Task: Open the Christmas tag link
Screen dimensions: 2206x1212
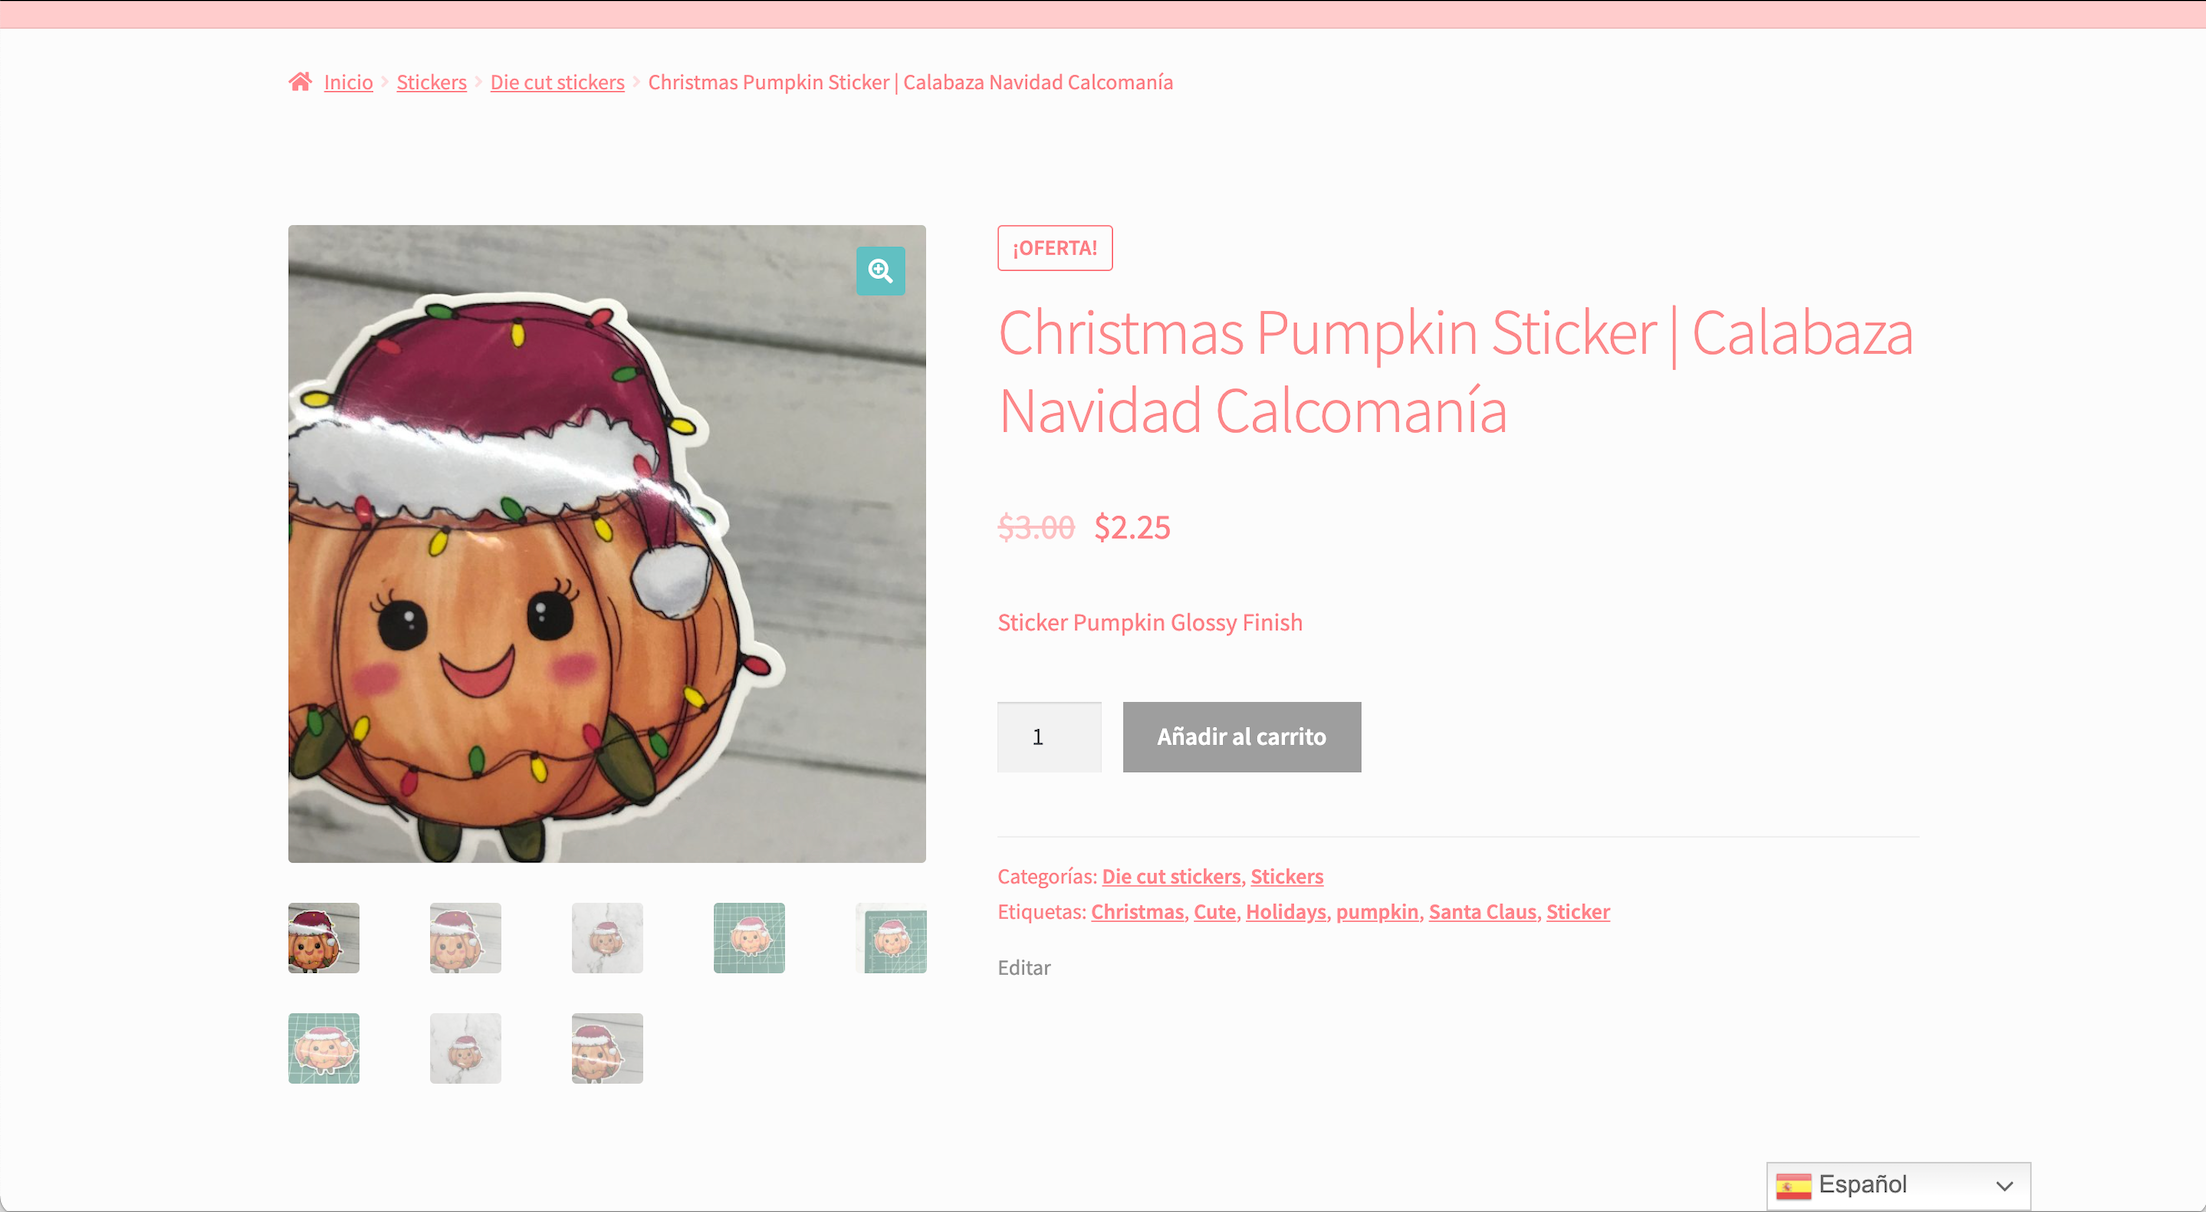Action: (x=1137, y=912)
